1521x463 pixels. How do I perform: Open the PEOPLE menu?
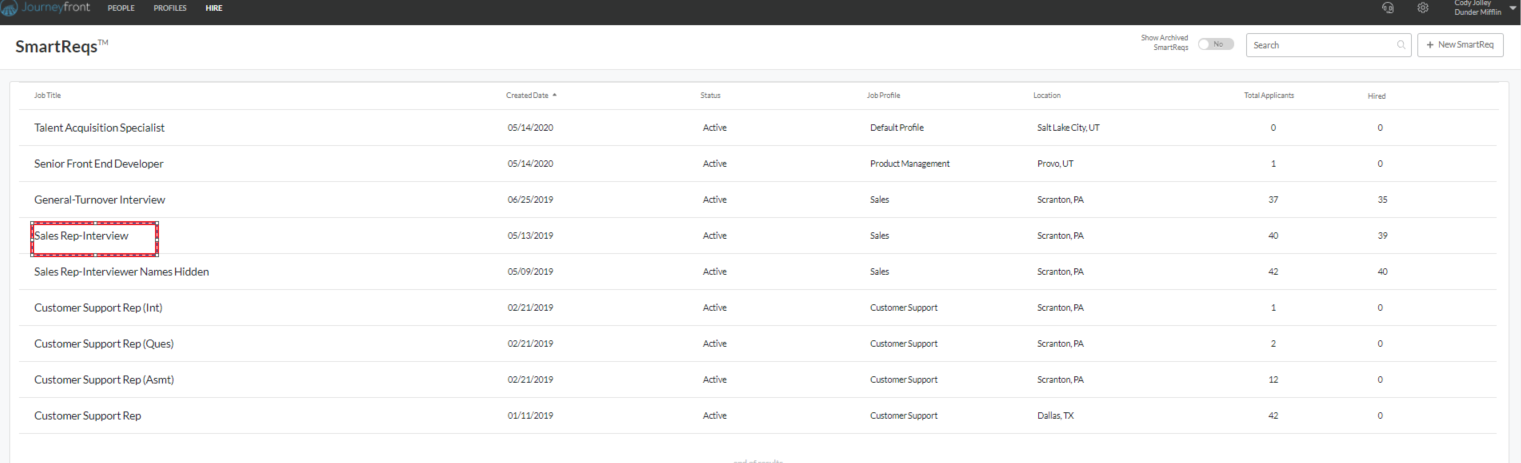tap(121, 8)
